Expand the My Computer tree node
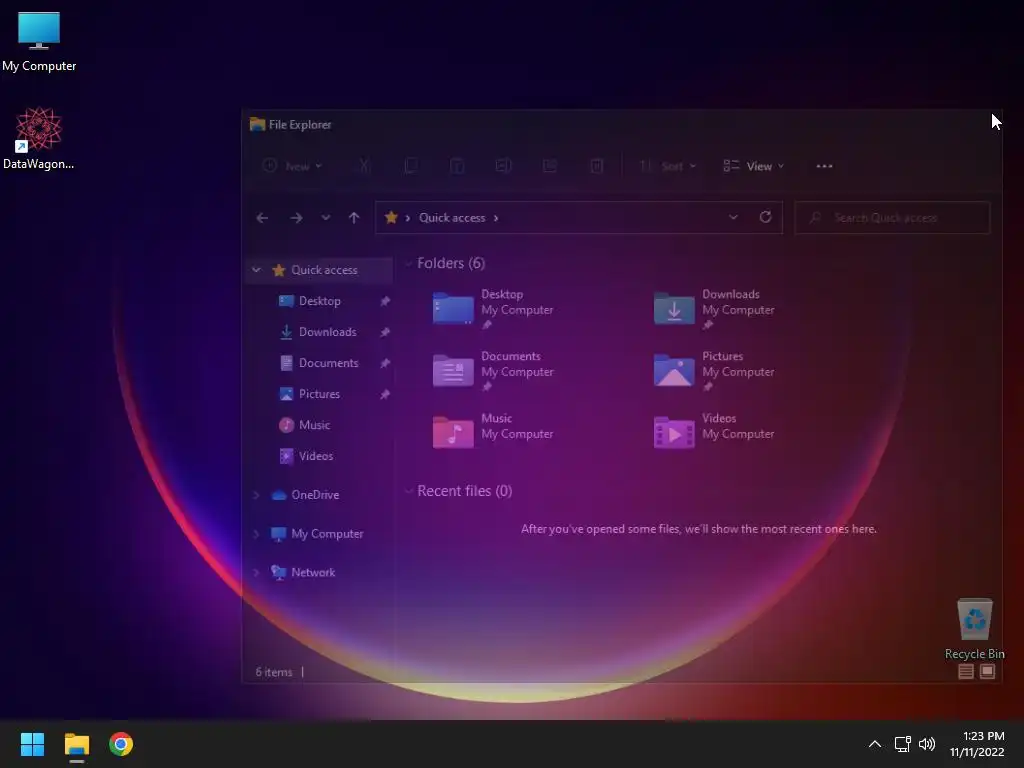Viewport: 1024px width, 768px height. pyautogui.click(x=257, y=534)
